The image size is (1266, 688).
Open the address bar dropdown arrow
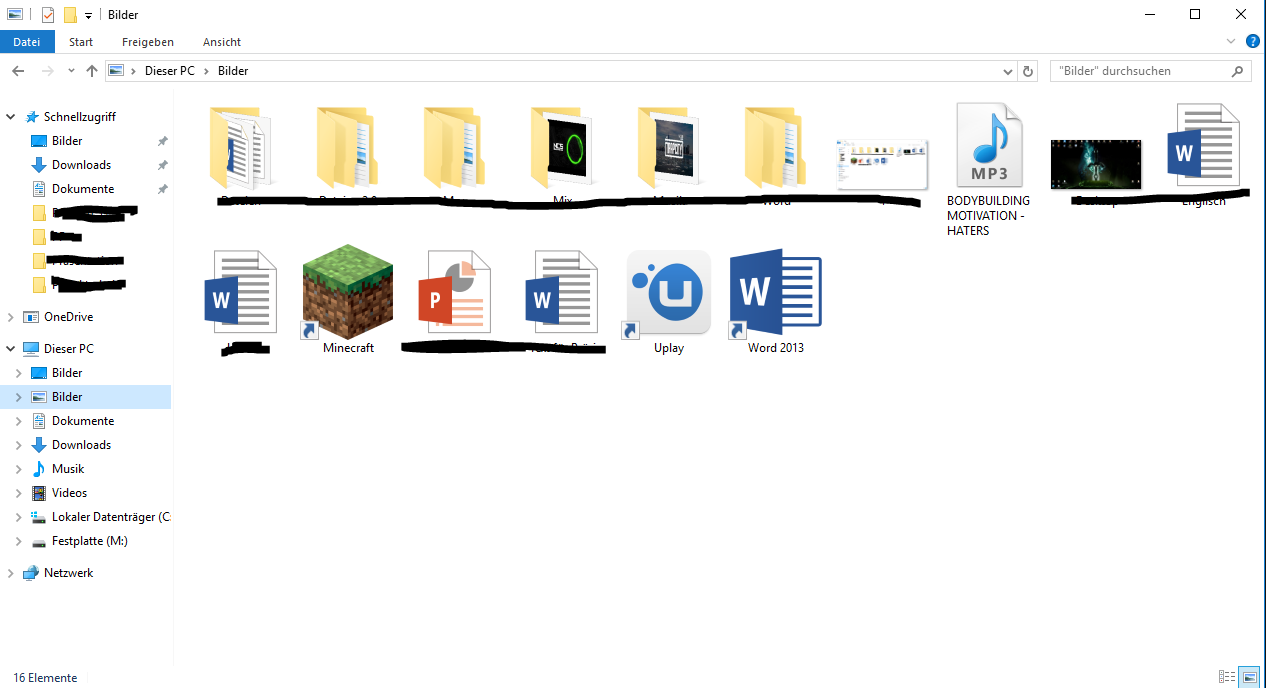1007,70
